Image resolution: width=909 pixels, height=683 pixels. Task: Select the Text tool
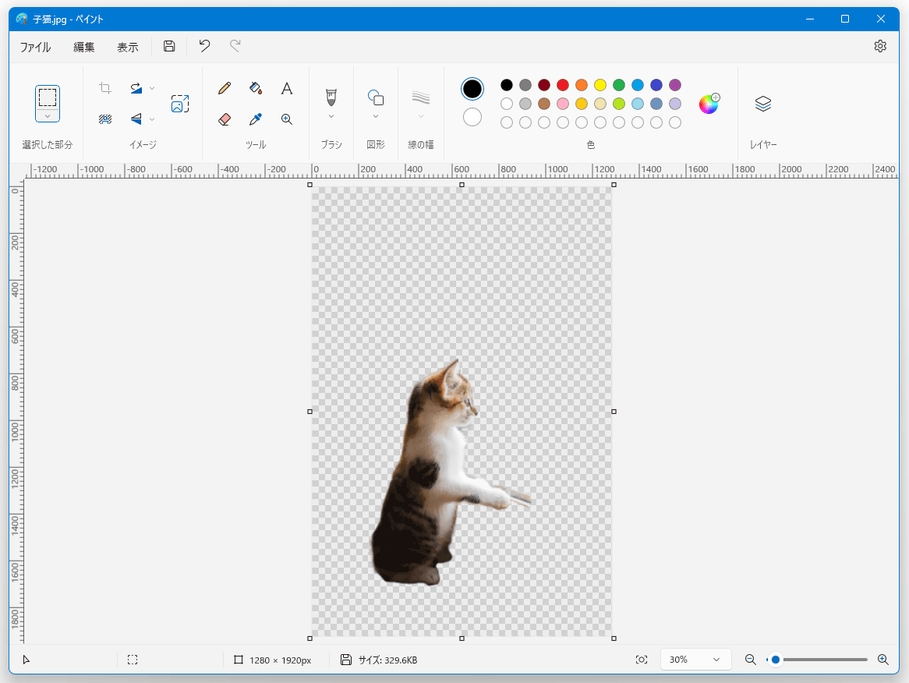pos(286,88)
